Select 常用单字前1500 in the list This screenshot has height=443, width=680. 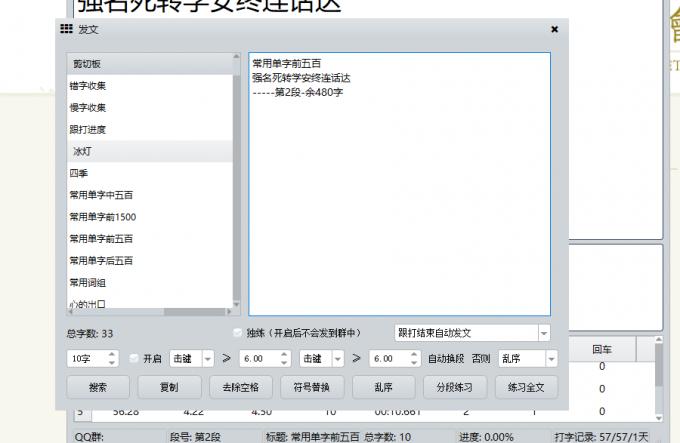[150, 217]
